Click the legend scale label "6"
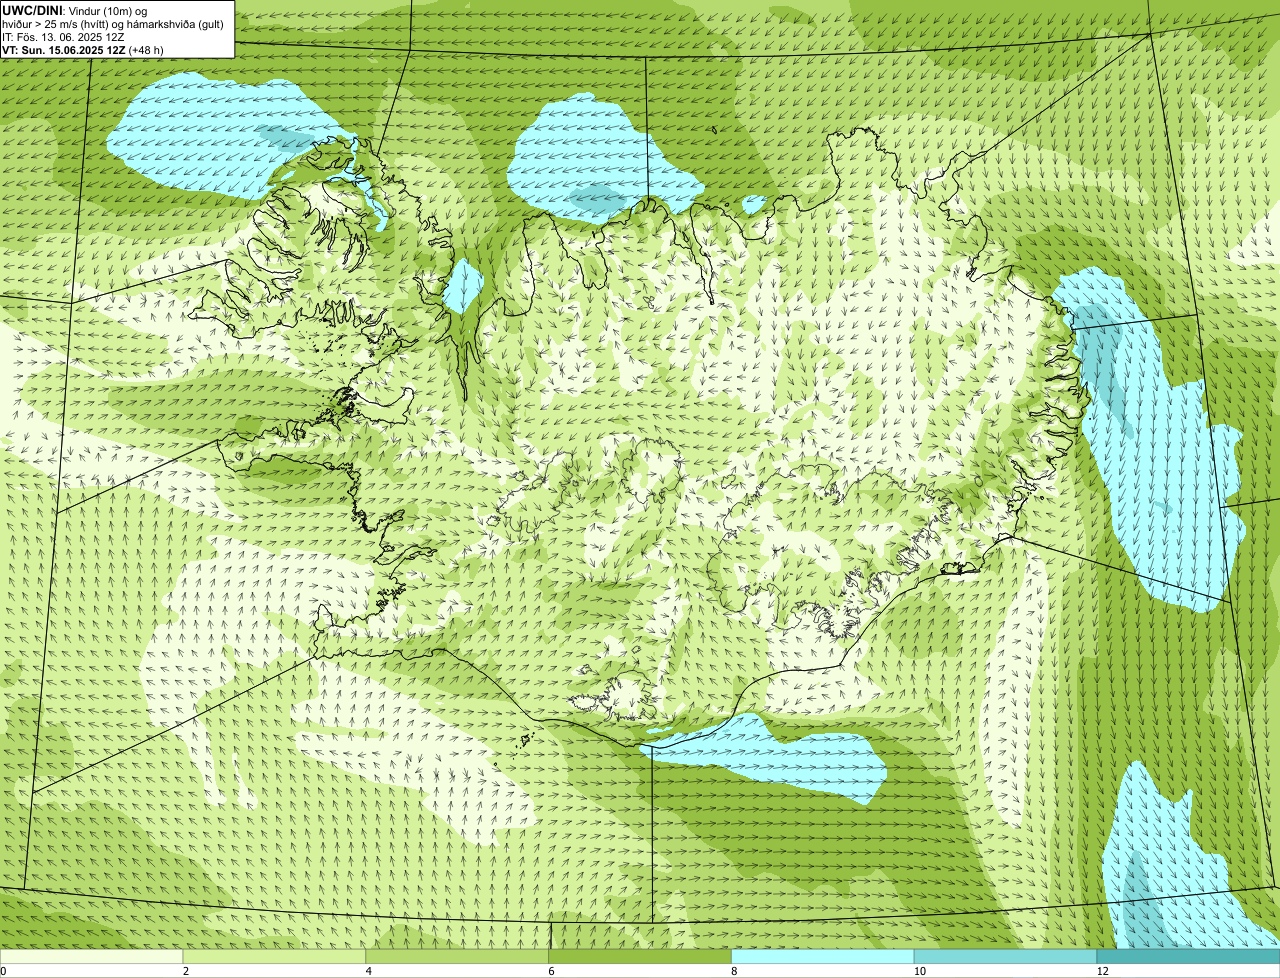 pyautogui.click(x=551, y=971)
